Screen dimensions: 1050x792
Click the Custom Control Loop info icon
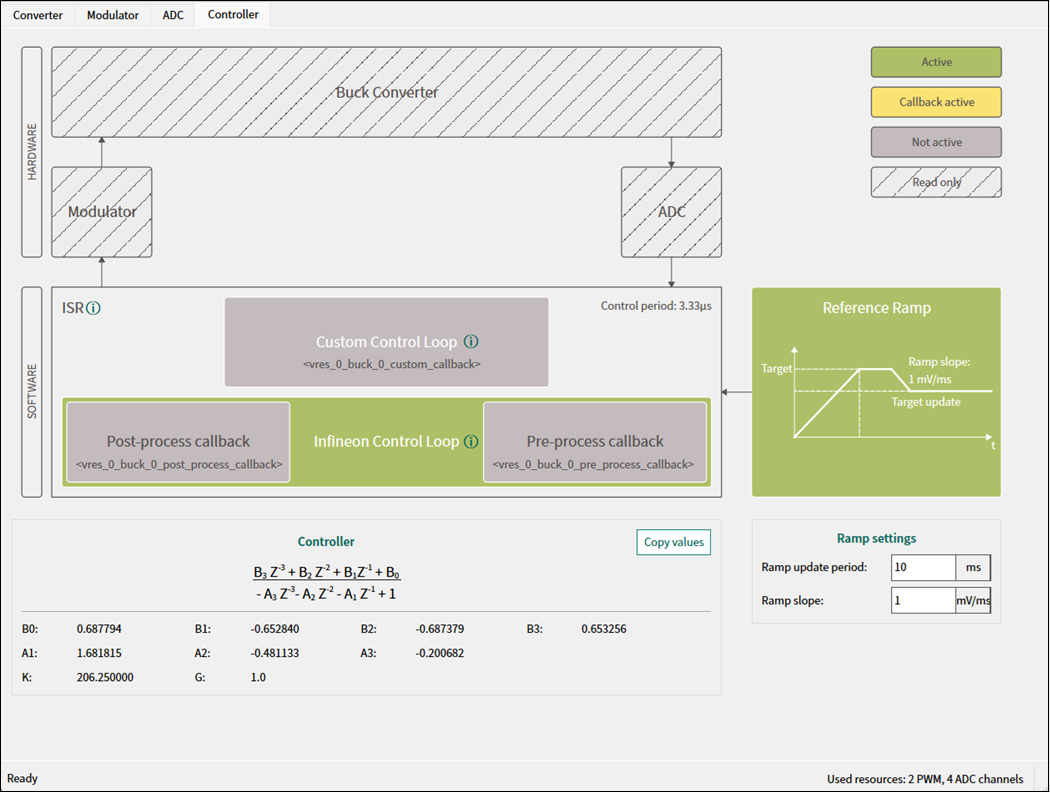pos(471,342)
